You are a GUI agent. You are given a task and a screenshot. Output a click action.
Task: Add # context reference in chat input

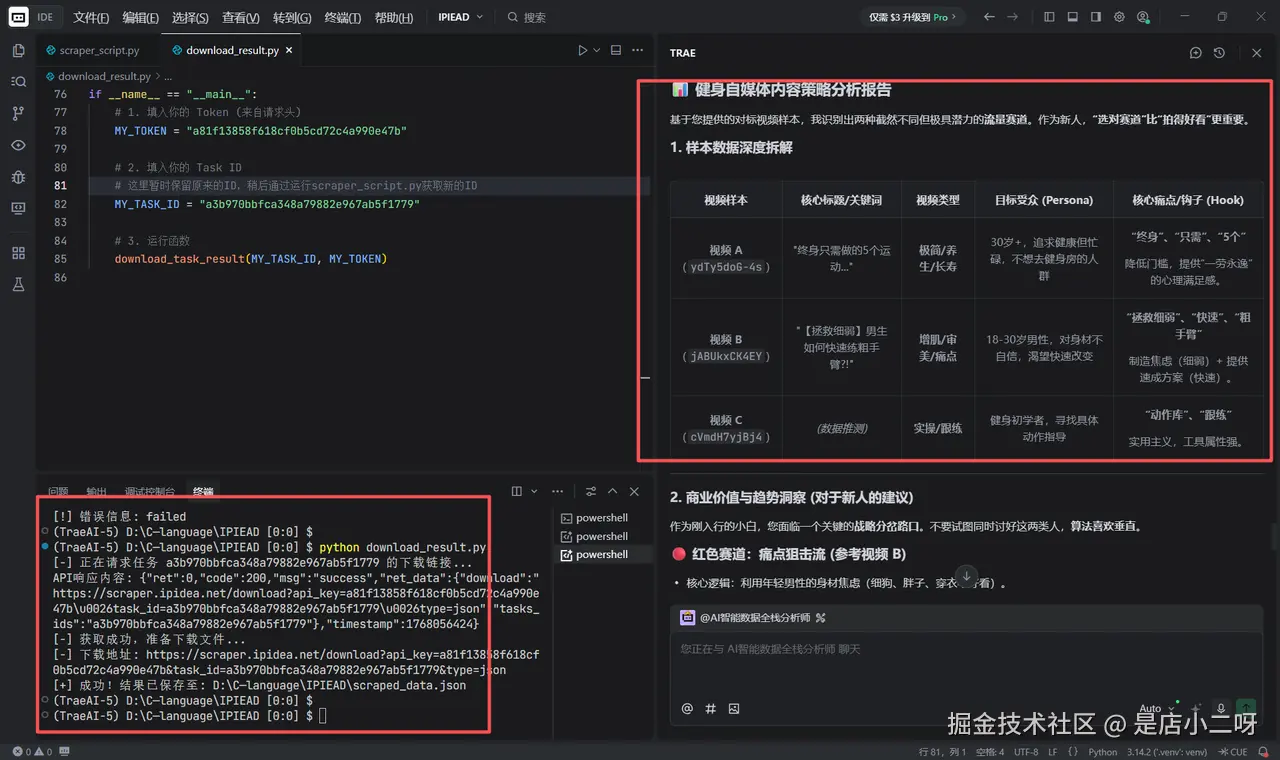(711, 708)
